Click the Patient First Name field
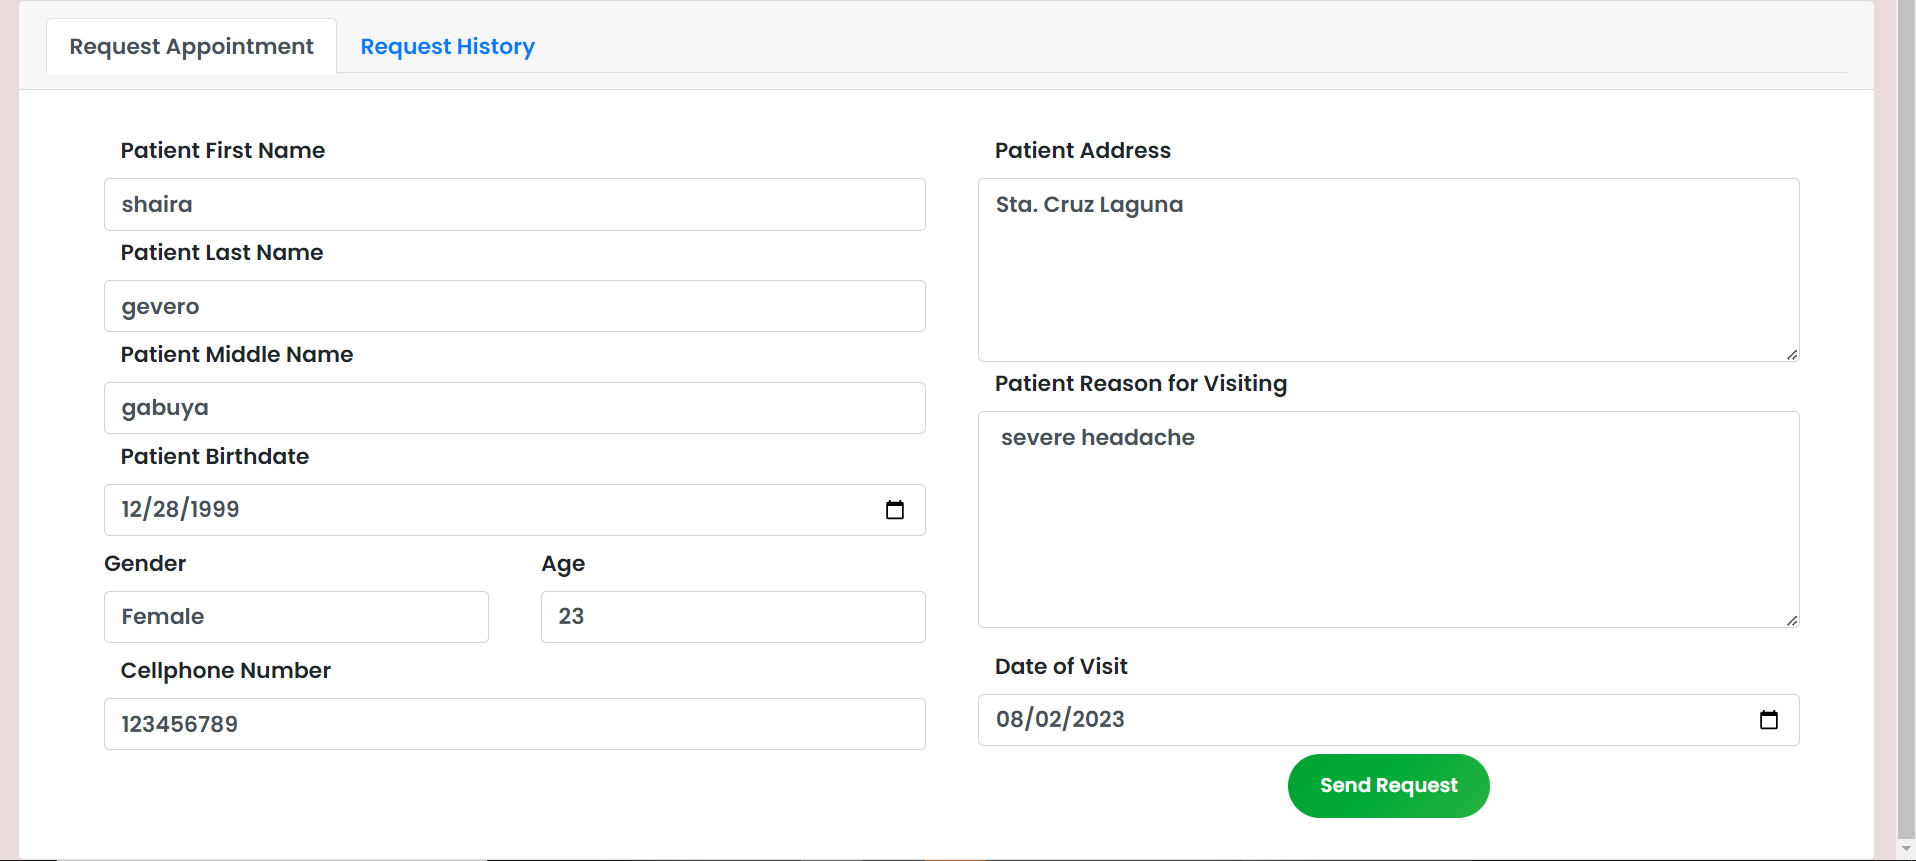 pyautogui.click(x=514, y=205)
